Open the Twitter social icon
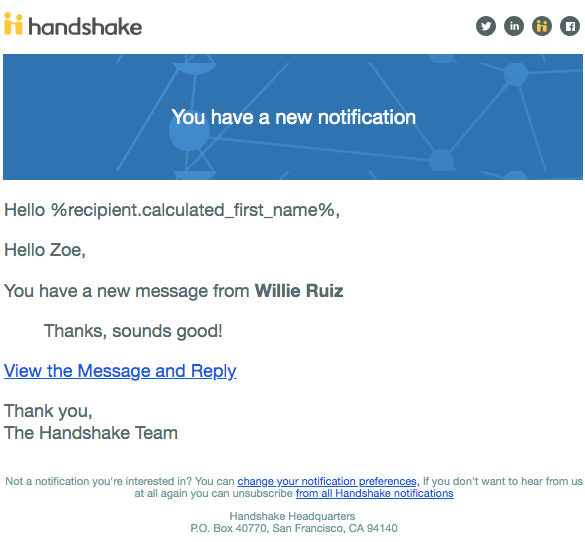 click(486, 26)
